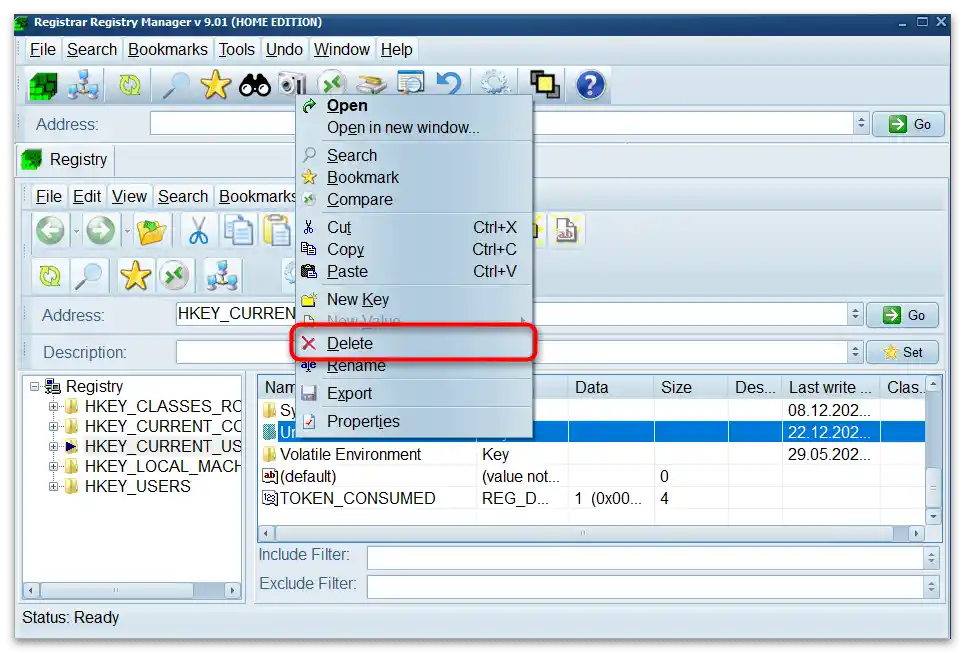Click the Copy pages icon in inner toolbar

click(x=239, y=231)
